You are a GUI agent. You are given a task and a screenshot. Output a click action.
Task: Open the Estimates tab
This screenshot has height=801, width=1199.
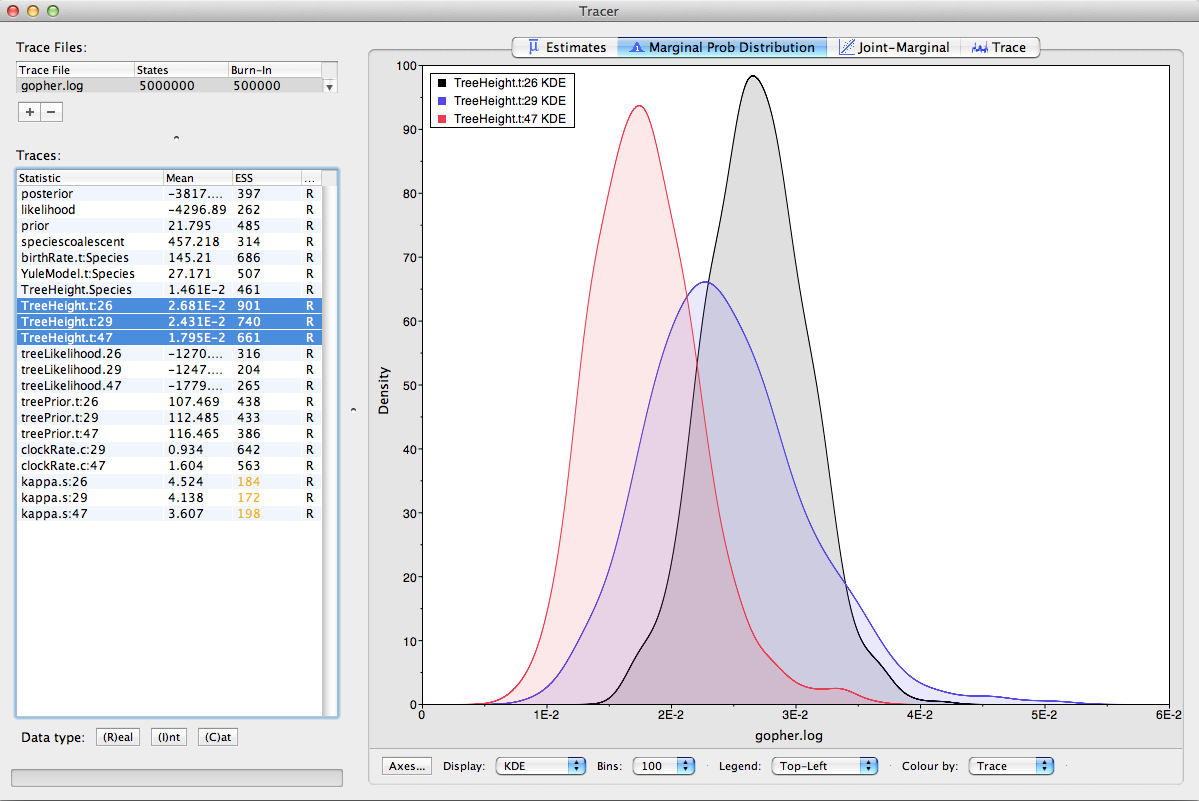(x=566, y=47)
